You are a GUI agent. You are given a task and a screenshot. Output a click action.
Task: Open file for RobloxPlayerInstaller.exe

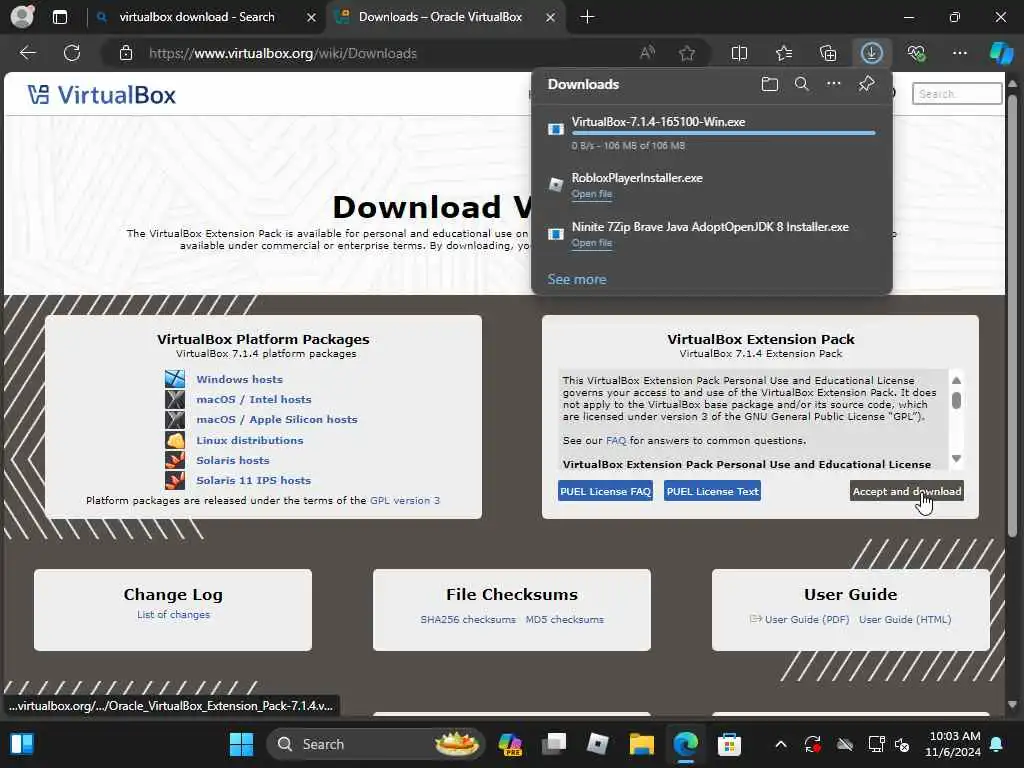592,194
